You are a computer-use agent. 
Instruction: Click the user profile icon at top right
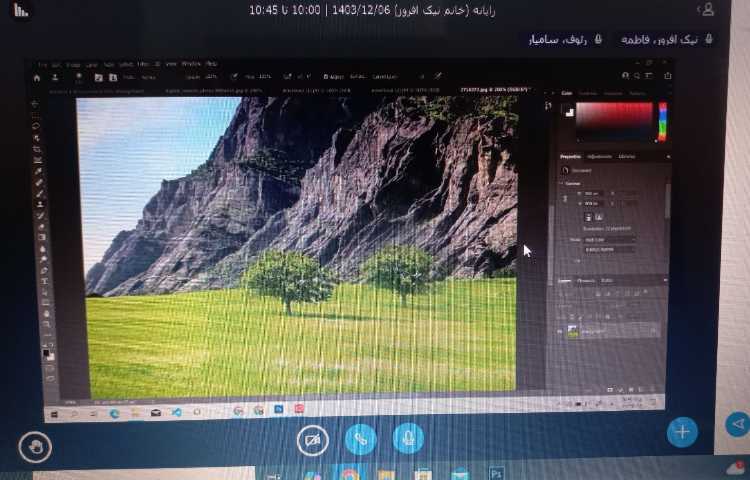pyautogui.click(x=706, y=9)
